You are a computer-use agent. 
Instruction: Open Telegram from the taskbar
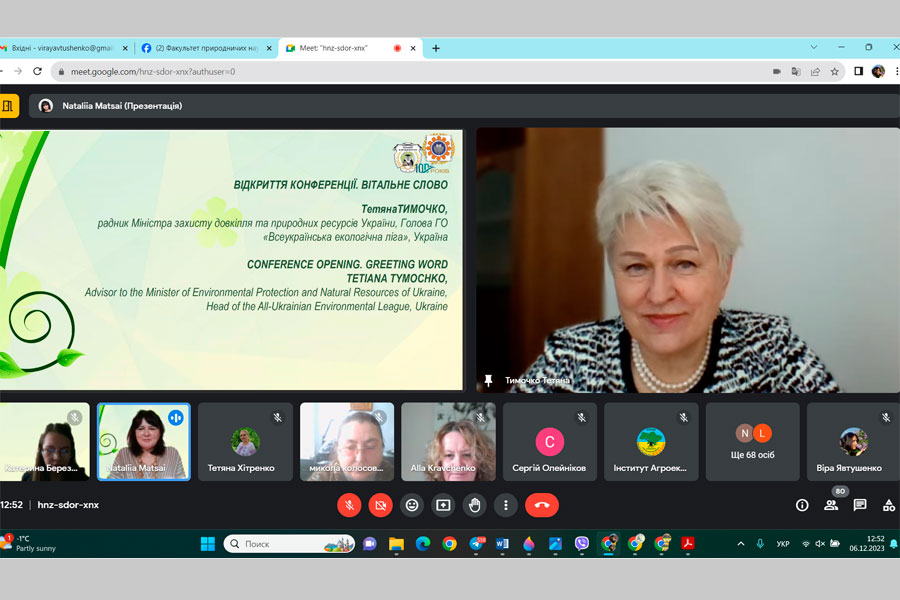[x=476, y=544]
